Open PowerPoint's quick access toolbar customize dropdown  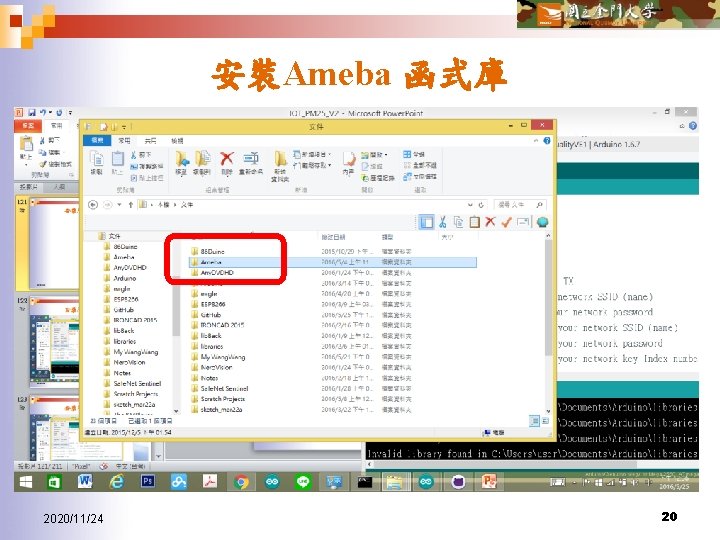(70, 112)
